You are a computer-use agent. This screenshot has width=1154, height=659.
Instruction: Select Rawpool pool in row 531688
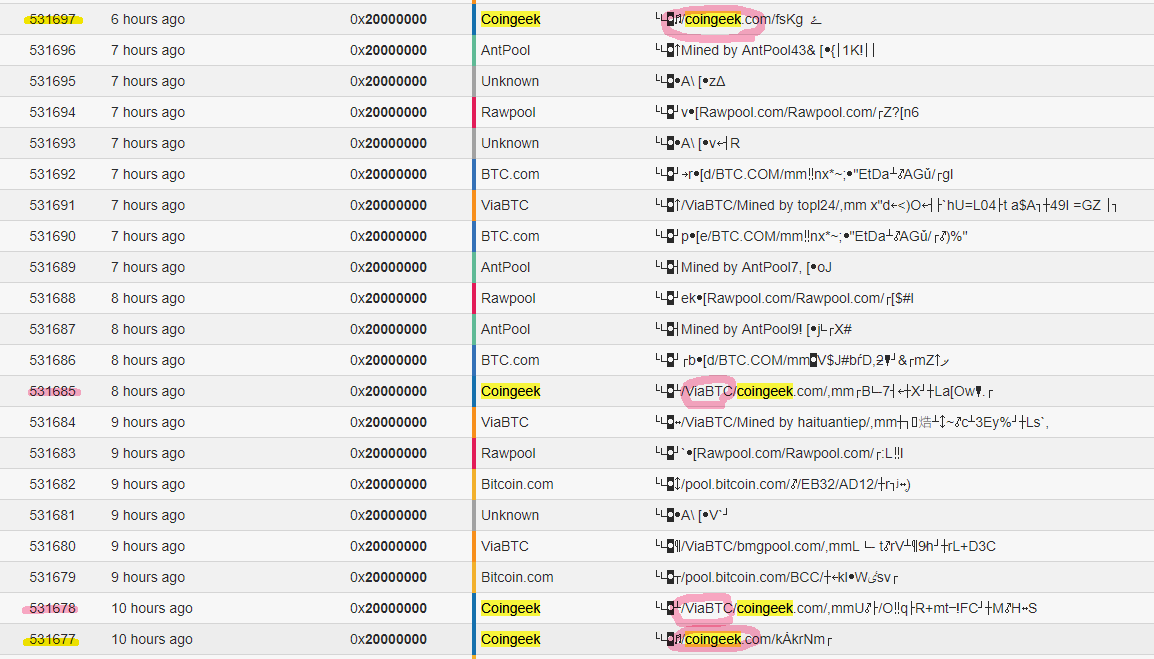pos(508,298)
